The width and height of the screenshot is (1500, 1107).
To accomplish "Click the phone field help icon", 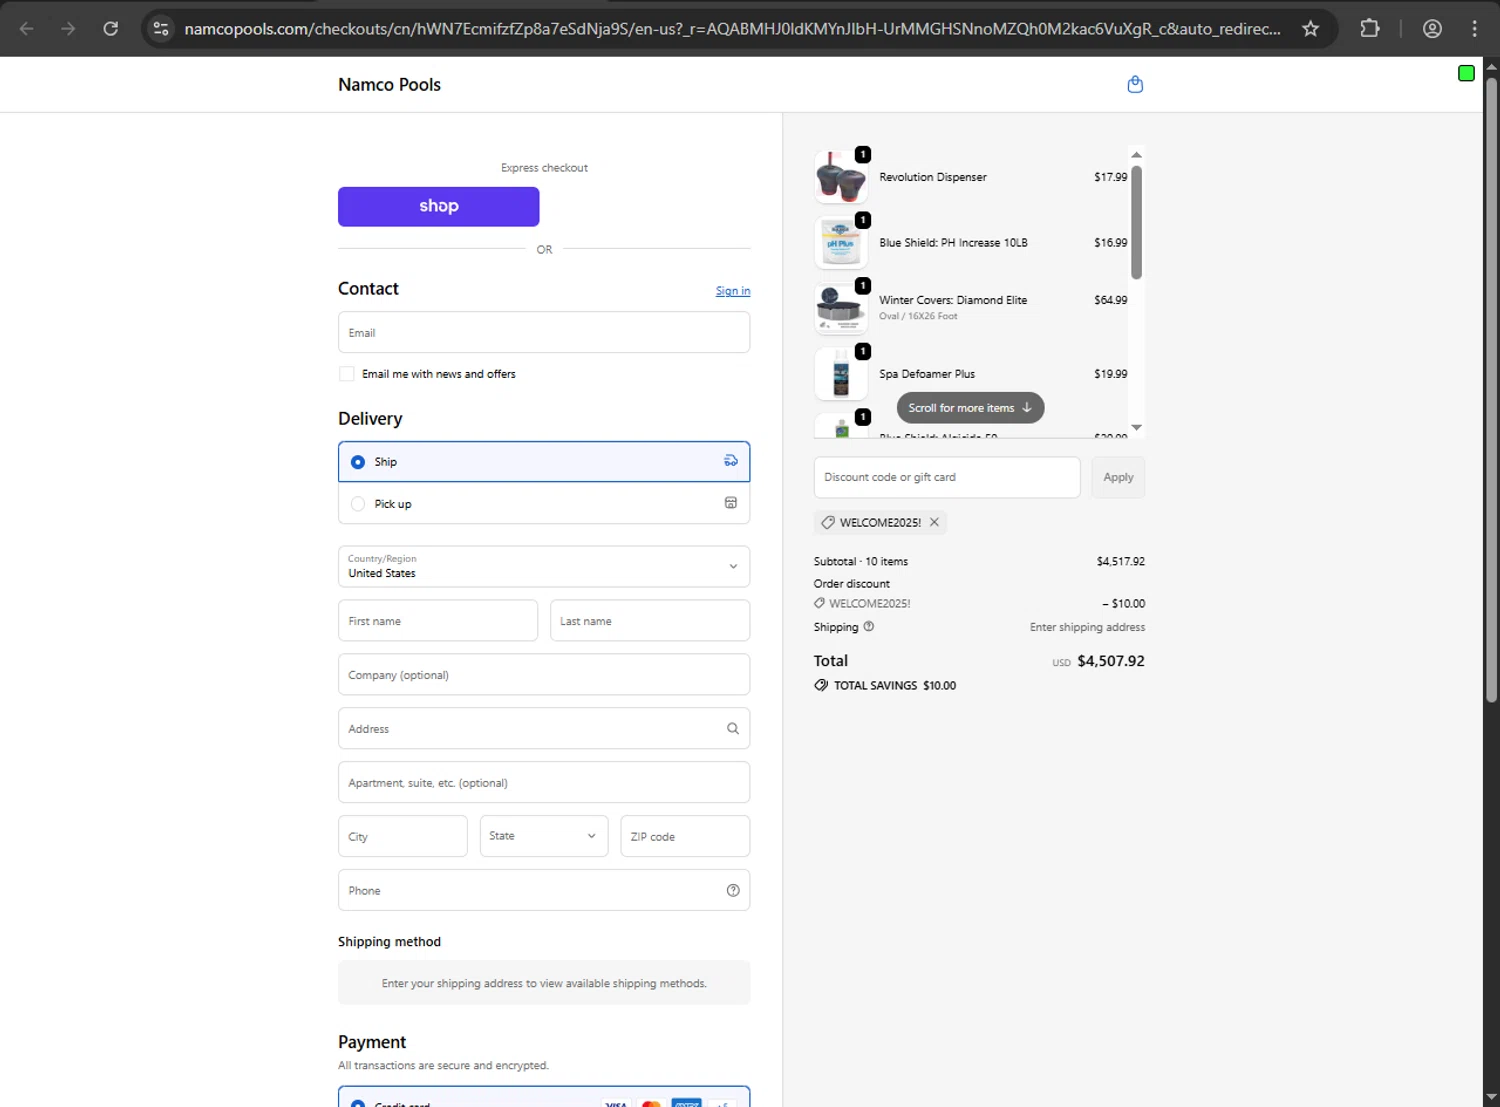I will (x=733, y=891).
